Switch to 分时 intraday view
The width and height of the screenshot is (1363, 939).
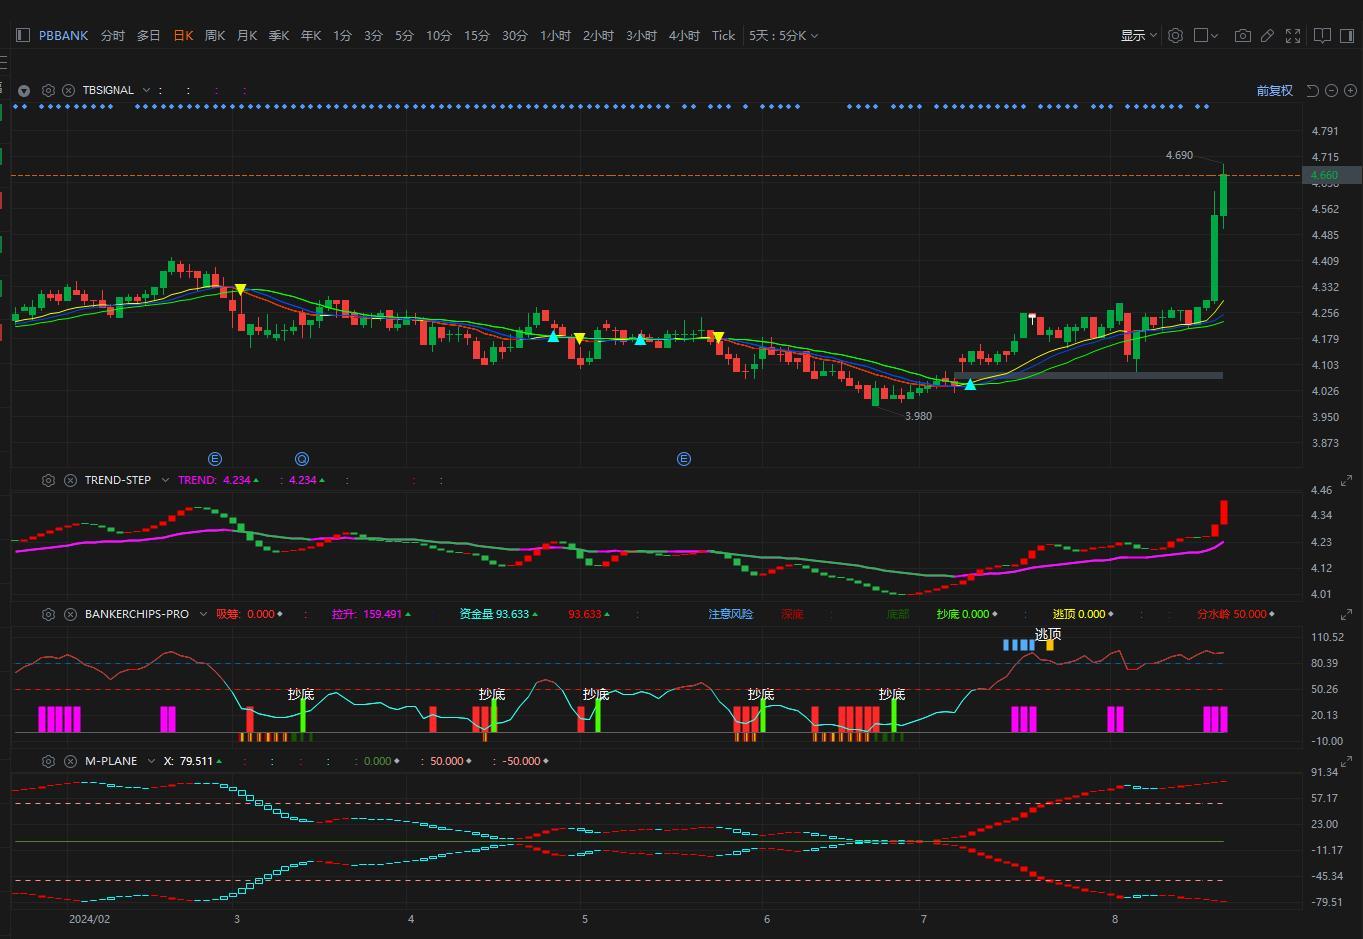click(x=113, y=35)
